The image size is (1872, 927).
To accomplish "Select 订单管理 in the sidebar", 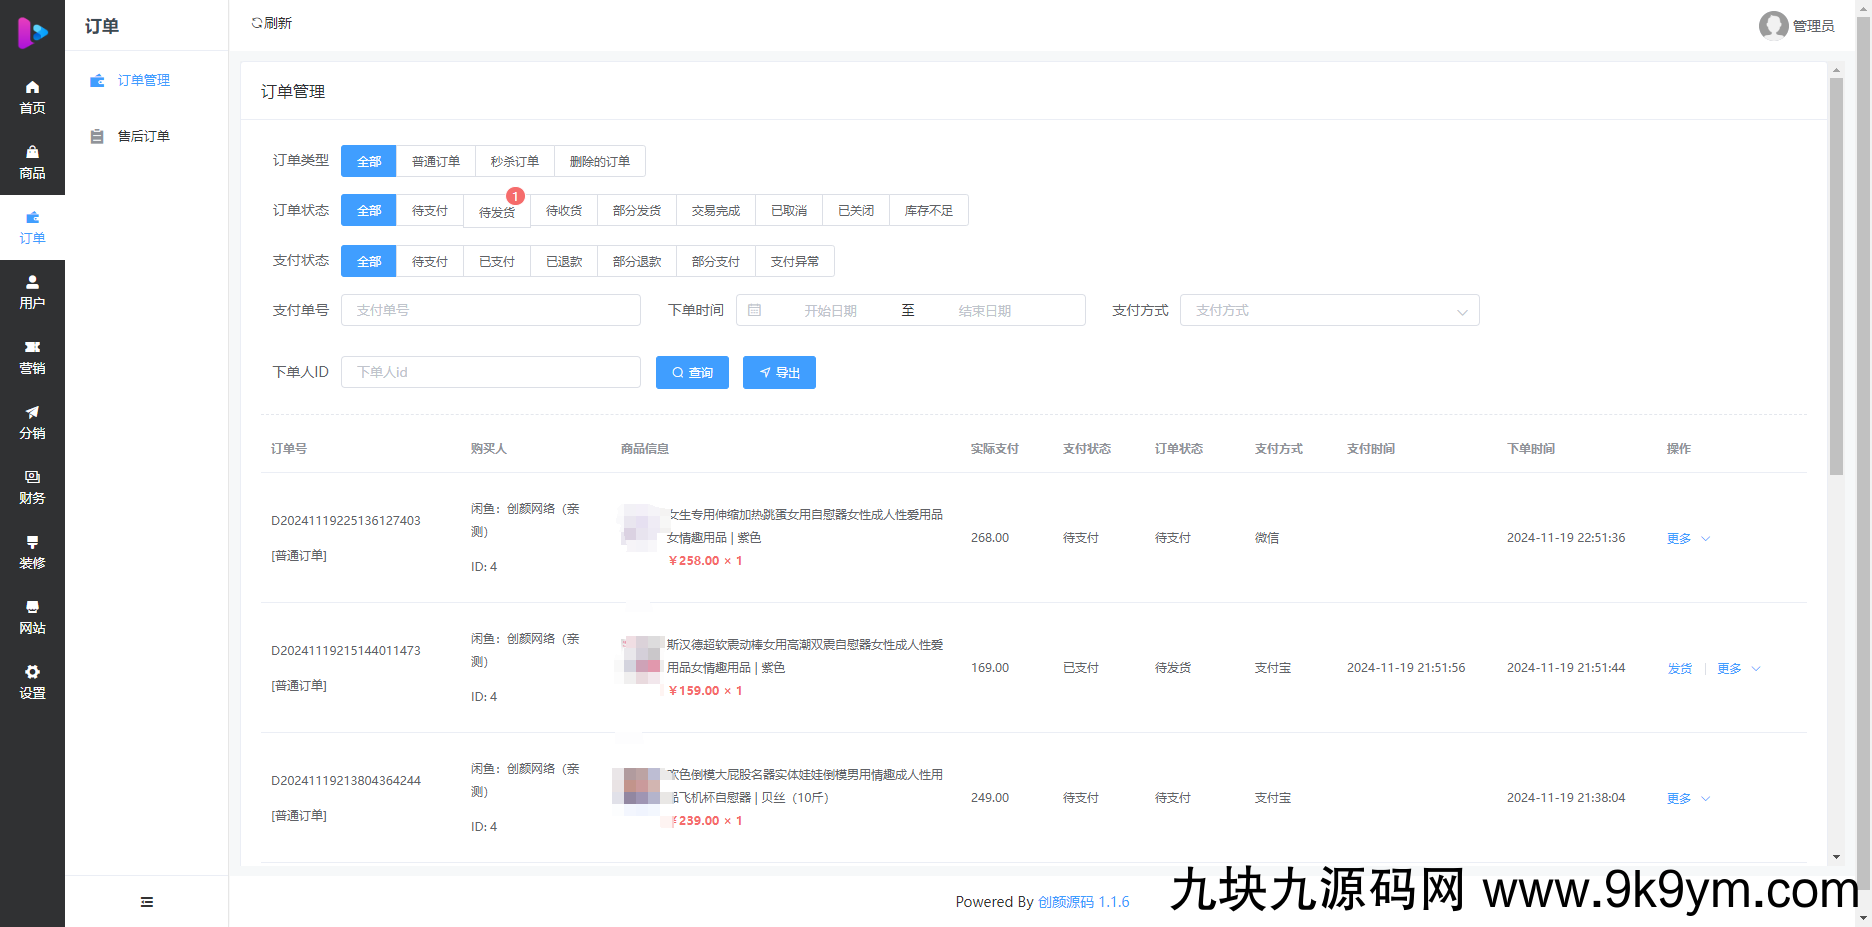I will (x=144, y=80).
